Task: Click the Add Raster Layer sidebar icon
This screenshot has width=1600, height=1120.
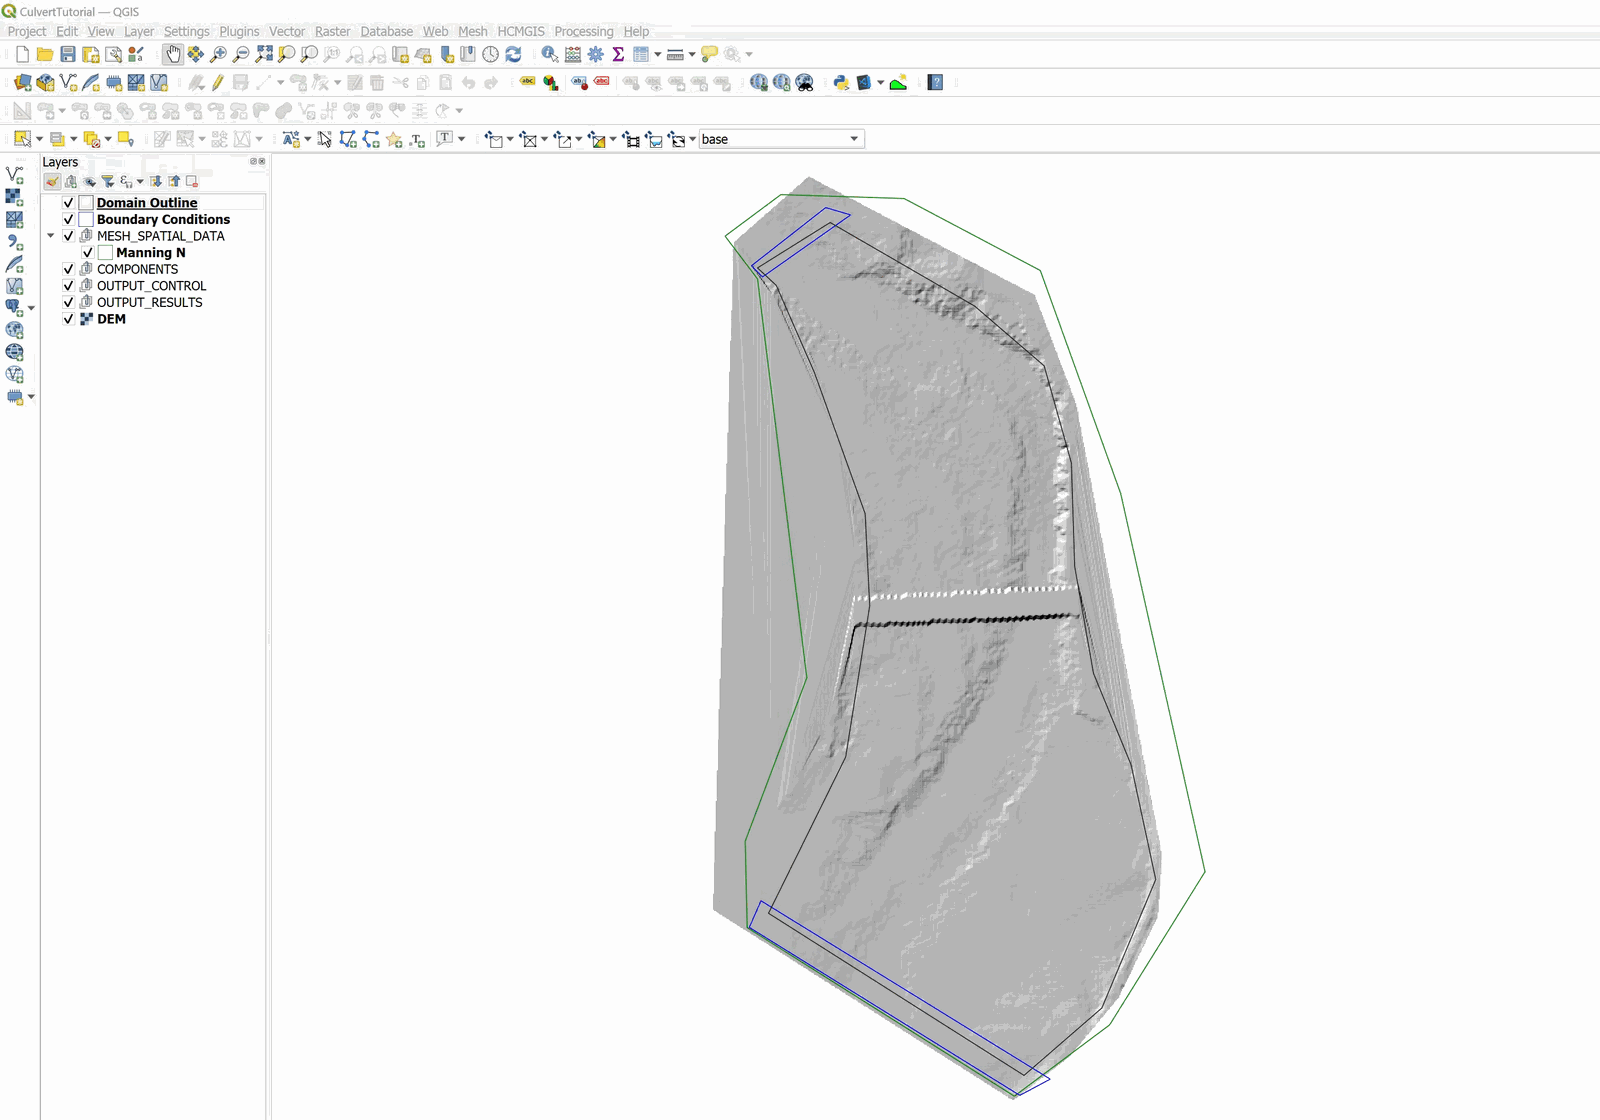Action: coord(14,197)
